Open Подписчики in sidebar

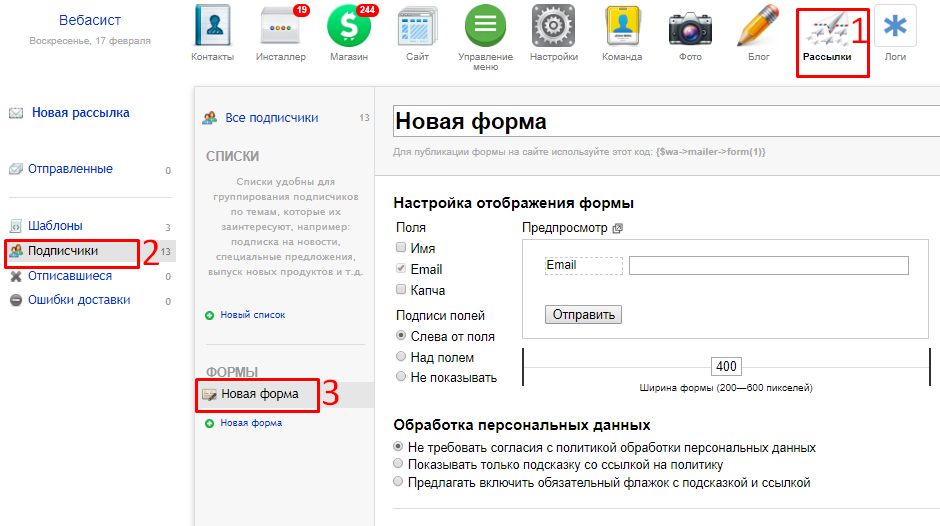(x=63, y=251)
